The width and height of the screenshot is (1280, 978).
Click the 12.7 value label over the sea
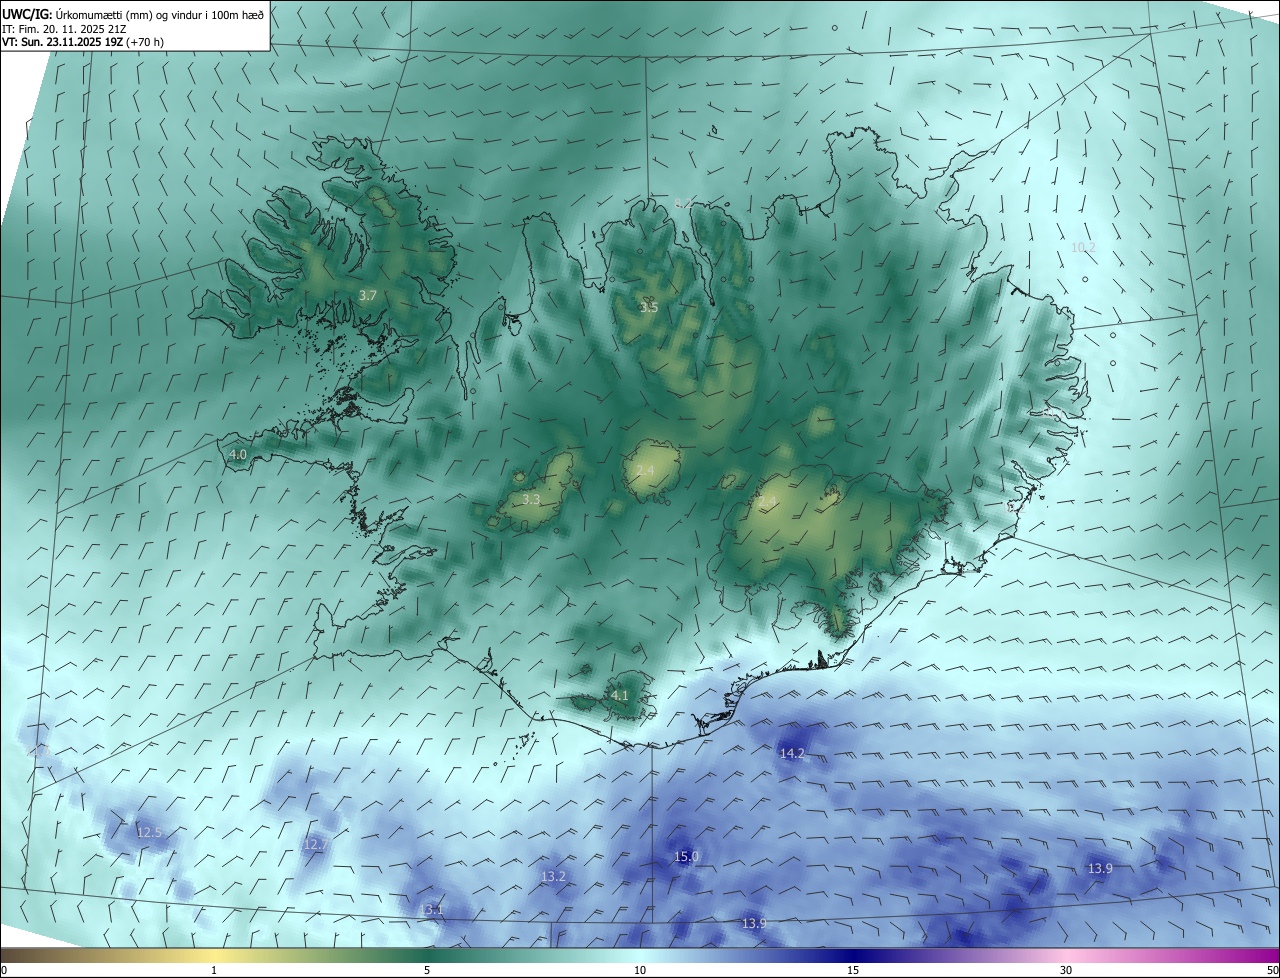(315, 844)
